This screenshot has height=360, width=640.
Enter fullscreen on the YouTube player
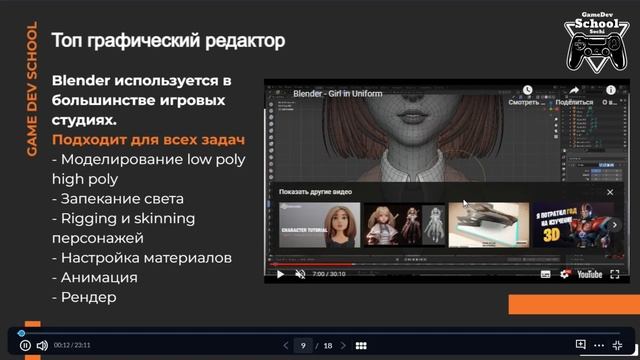(615, 274)
